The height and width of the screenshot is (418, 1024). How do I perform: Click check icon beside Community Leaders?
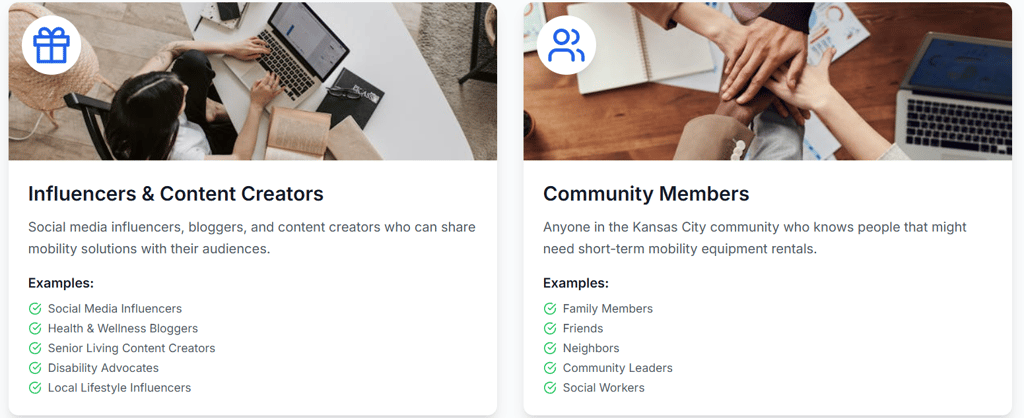pos(550,368)
